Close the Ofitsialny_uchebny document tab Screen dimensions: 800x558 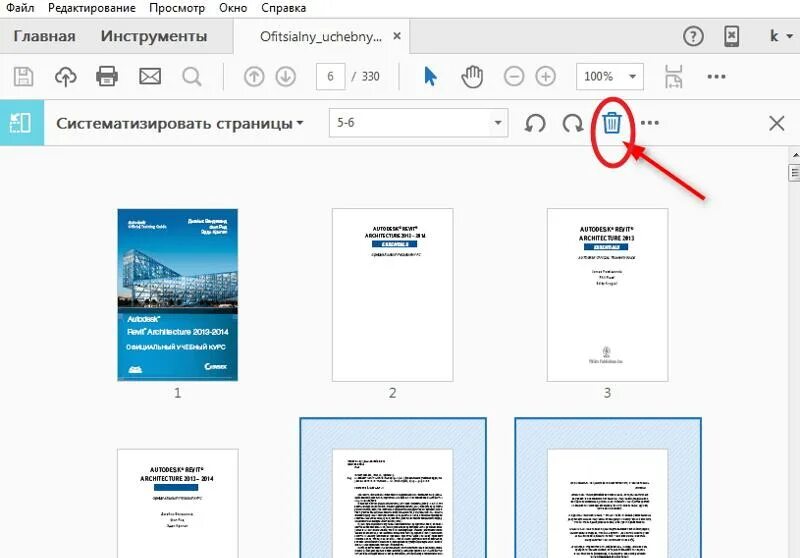[397, 36]
